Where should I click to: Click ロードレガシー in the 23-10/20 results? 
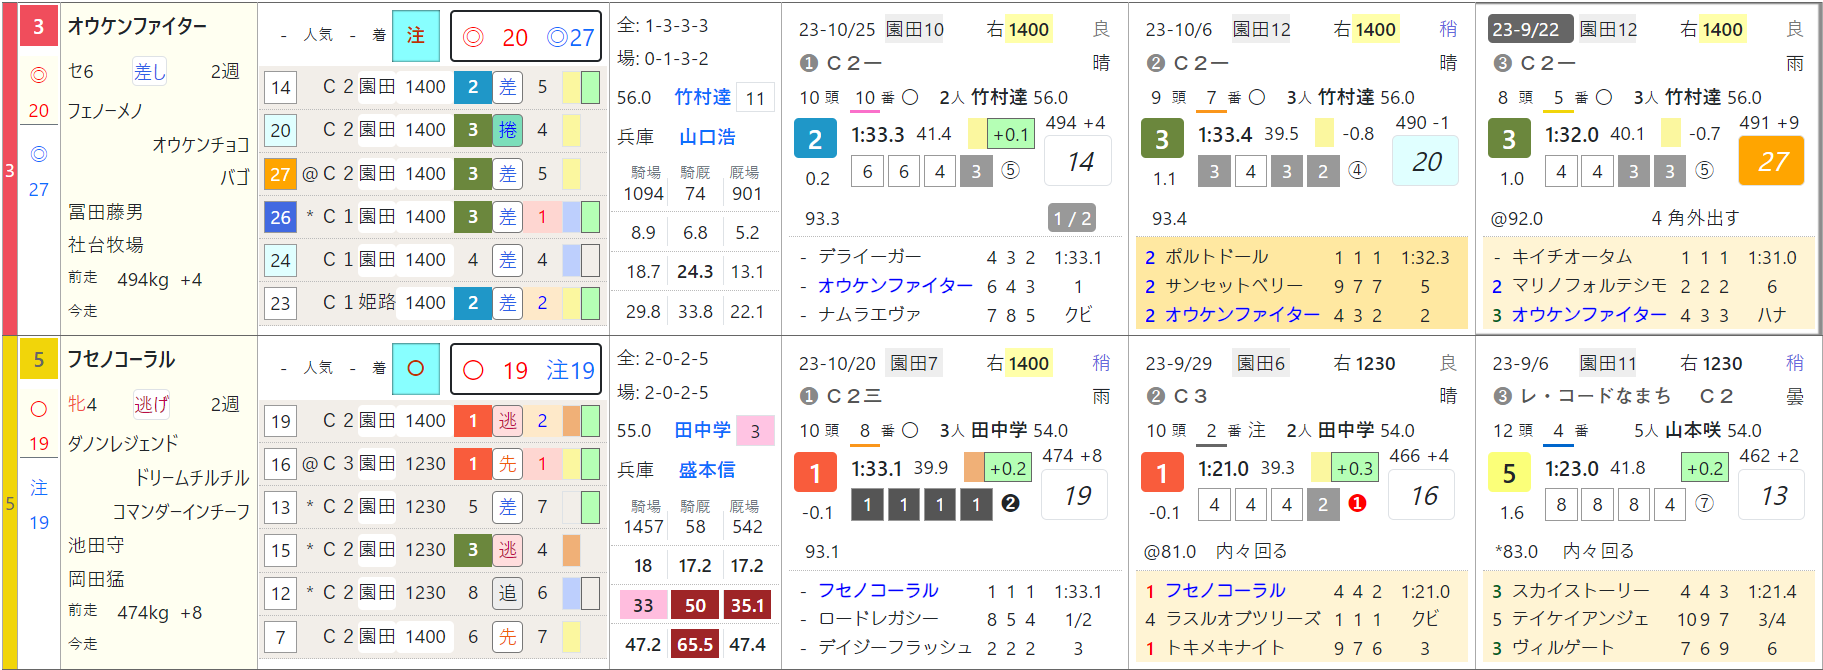click(878, 619)
